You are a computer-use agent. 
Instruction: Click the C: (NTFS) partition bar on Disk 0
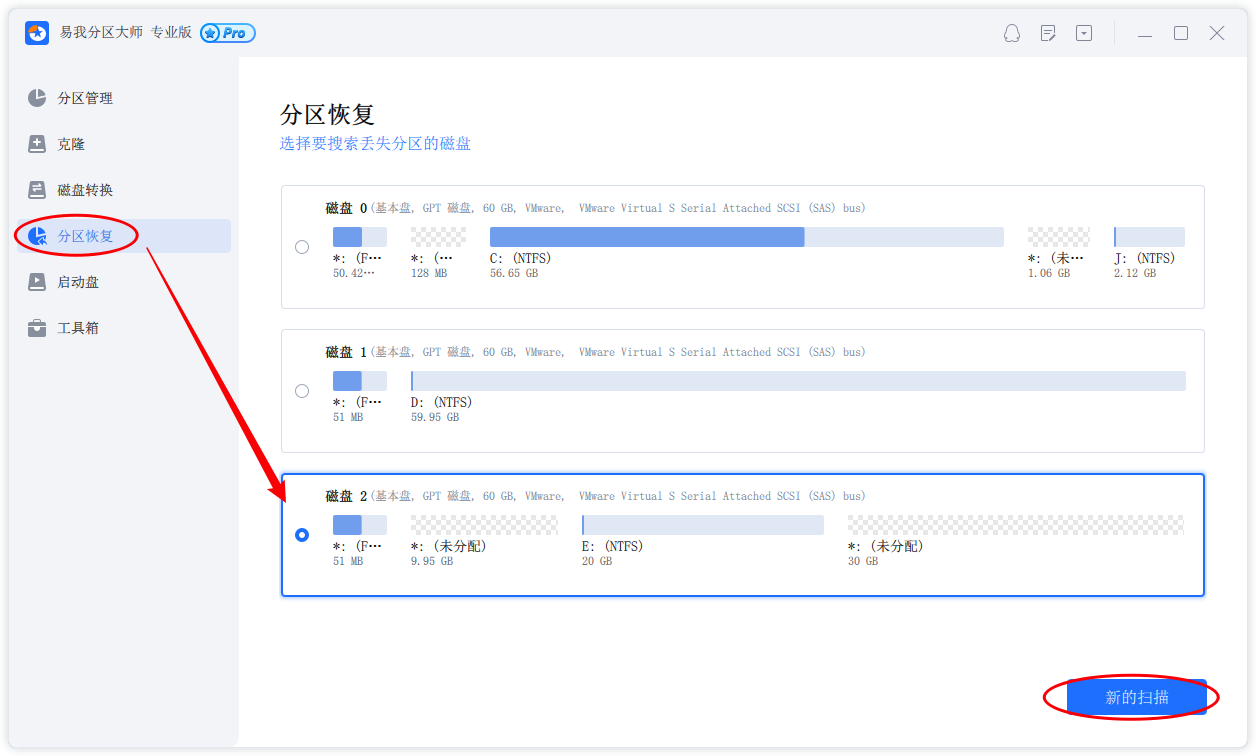(746, 237)
